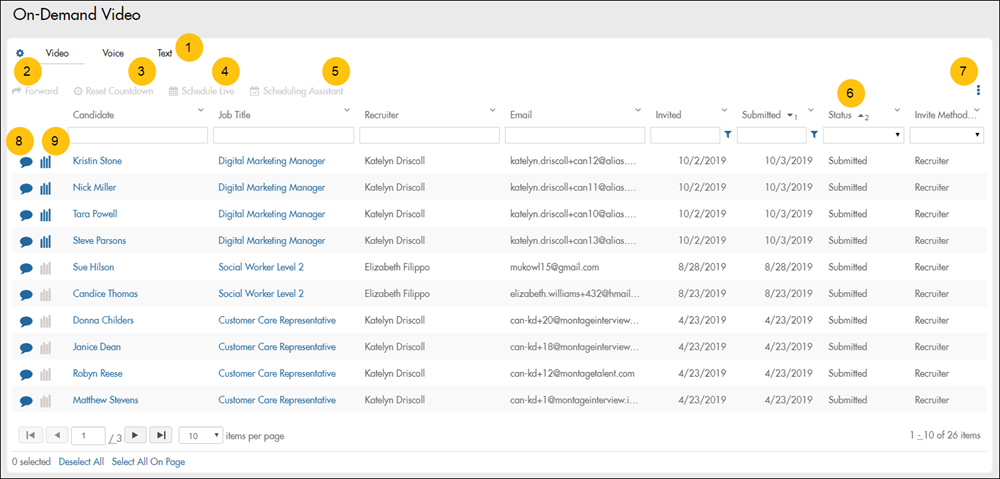Open comments icon for Kristin Stone

[x=25, y=161]
